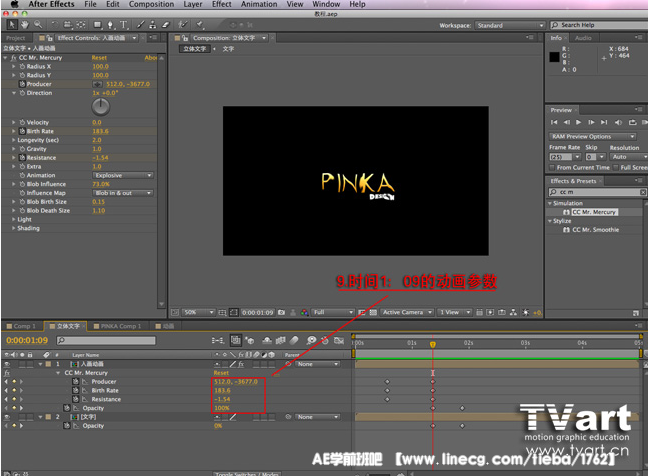Open RAM Preview Options dropdown
Image resolution: width=648 pixels, height=476 pixels.
[592, 136]
